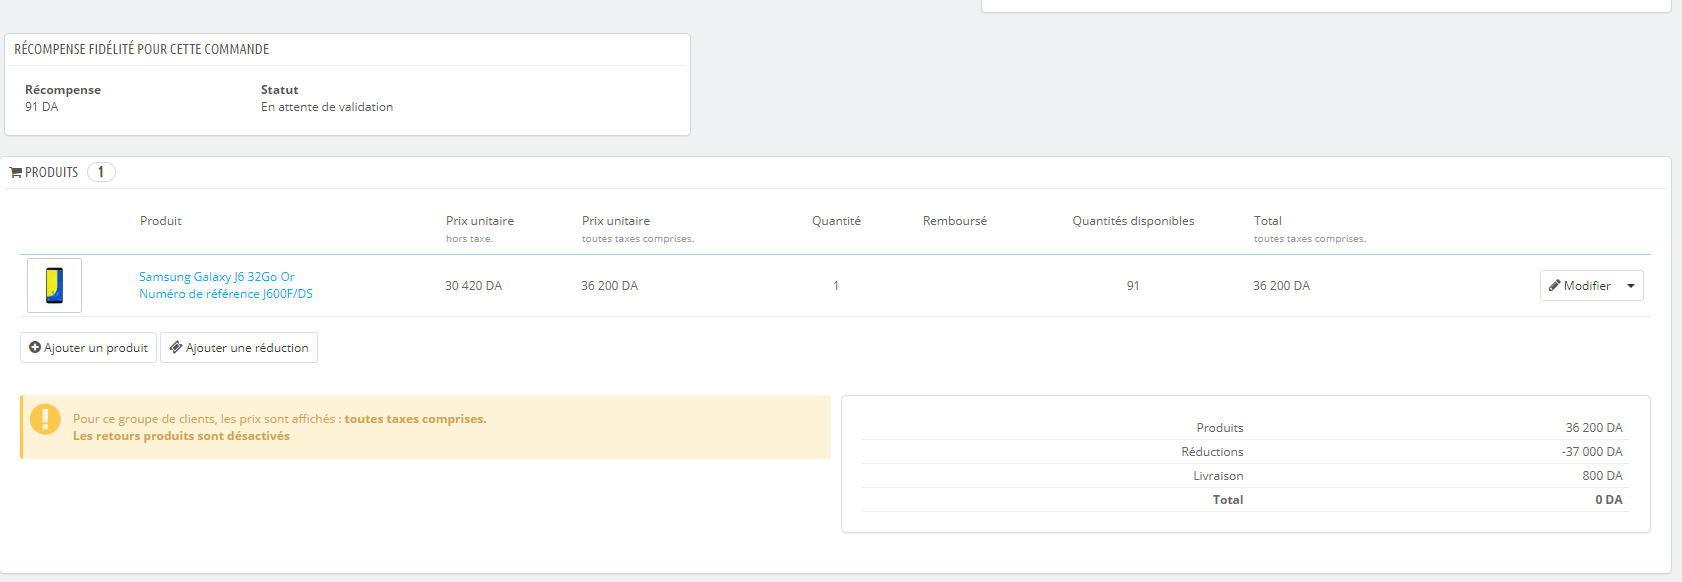Click the Récompense label
The image size is (1682, 582).
pos(63,90)
